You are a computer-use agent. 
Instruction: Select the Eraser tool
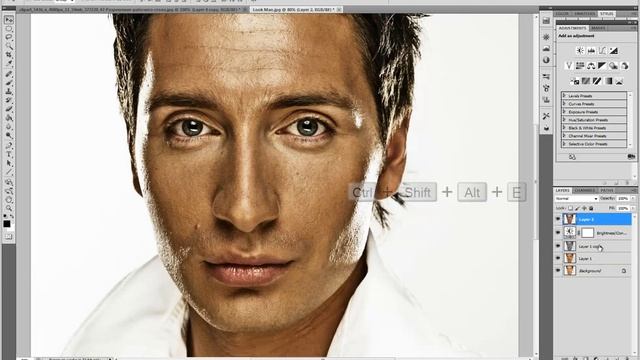[x=9, y=108]
